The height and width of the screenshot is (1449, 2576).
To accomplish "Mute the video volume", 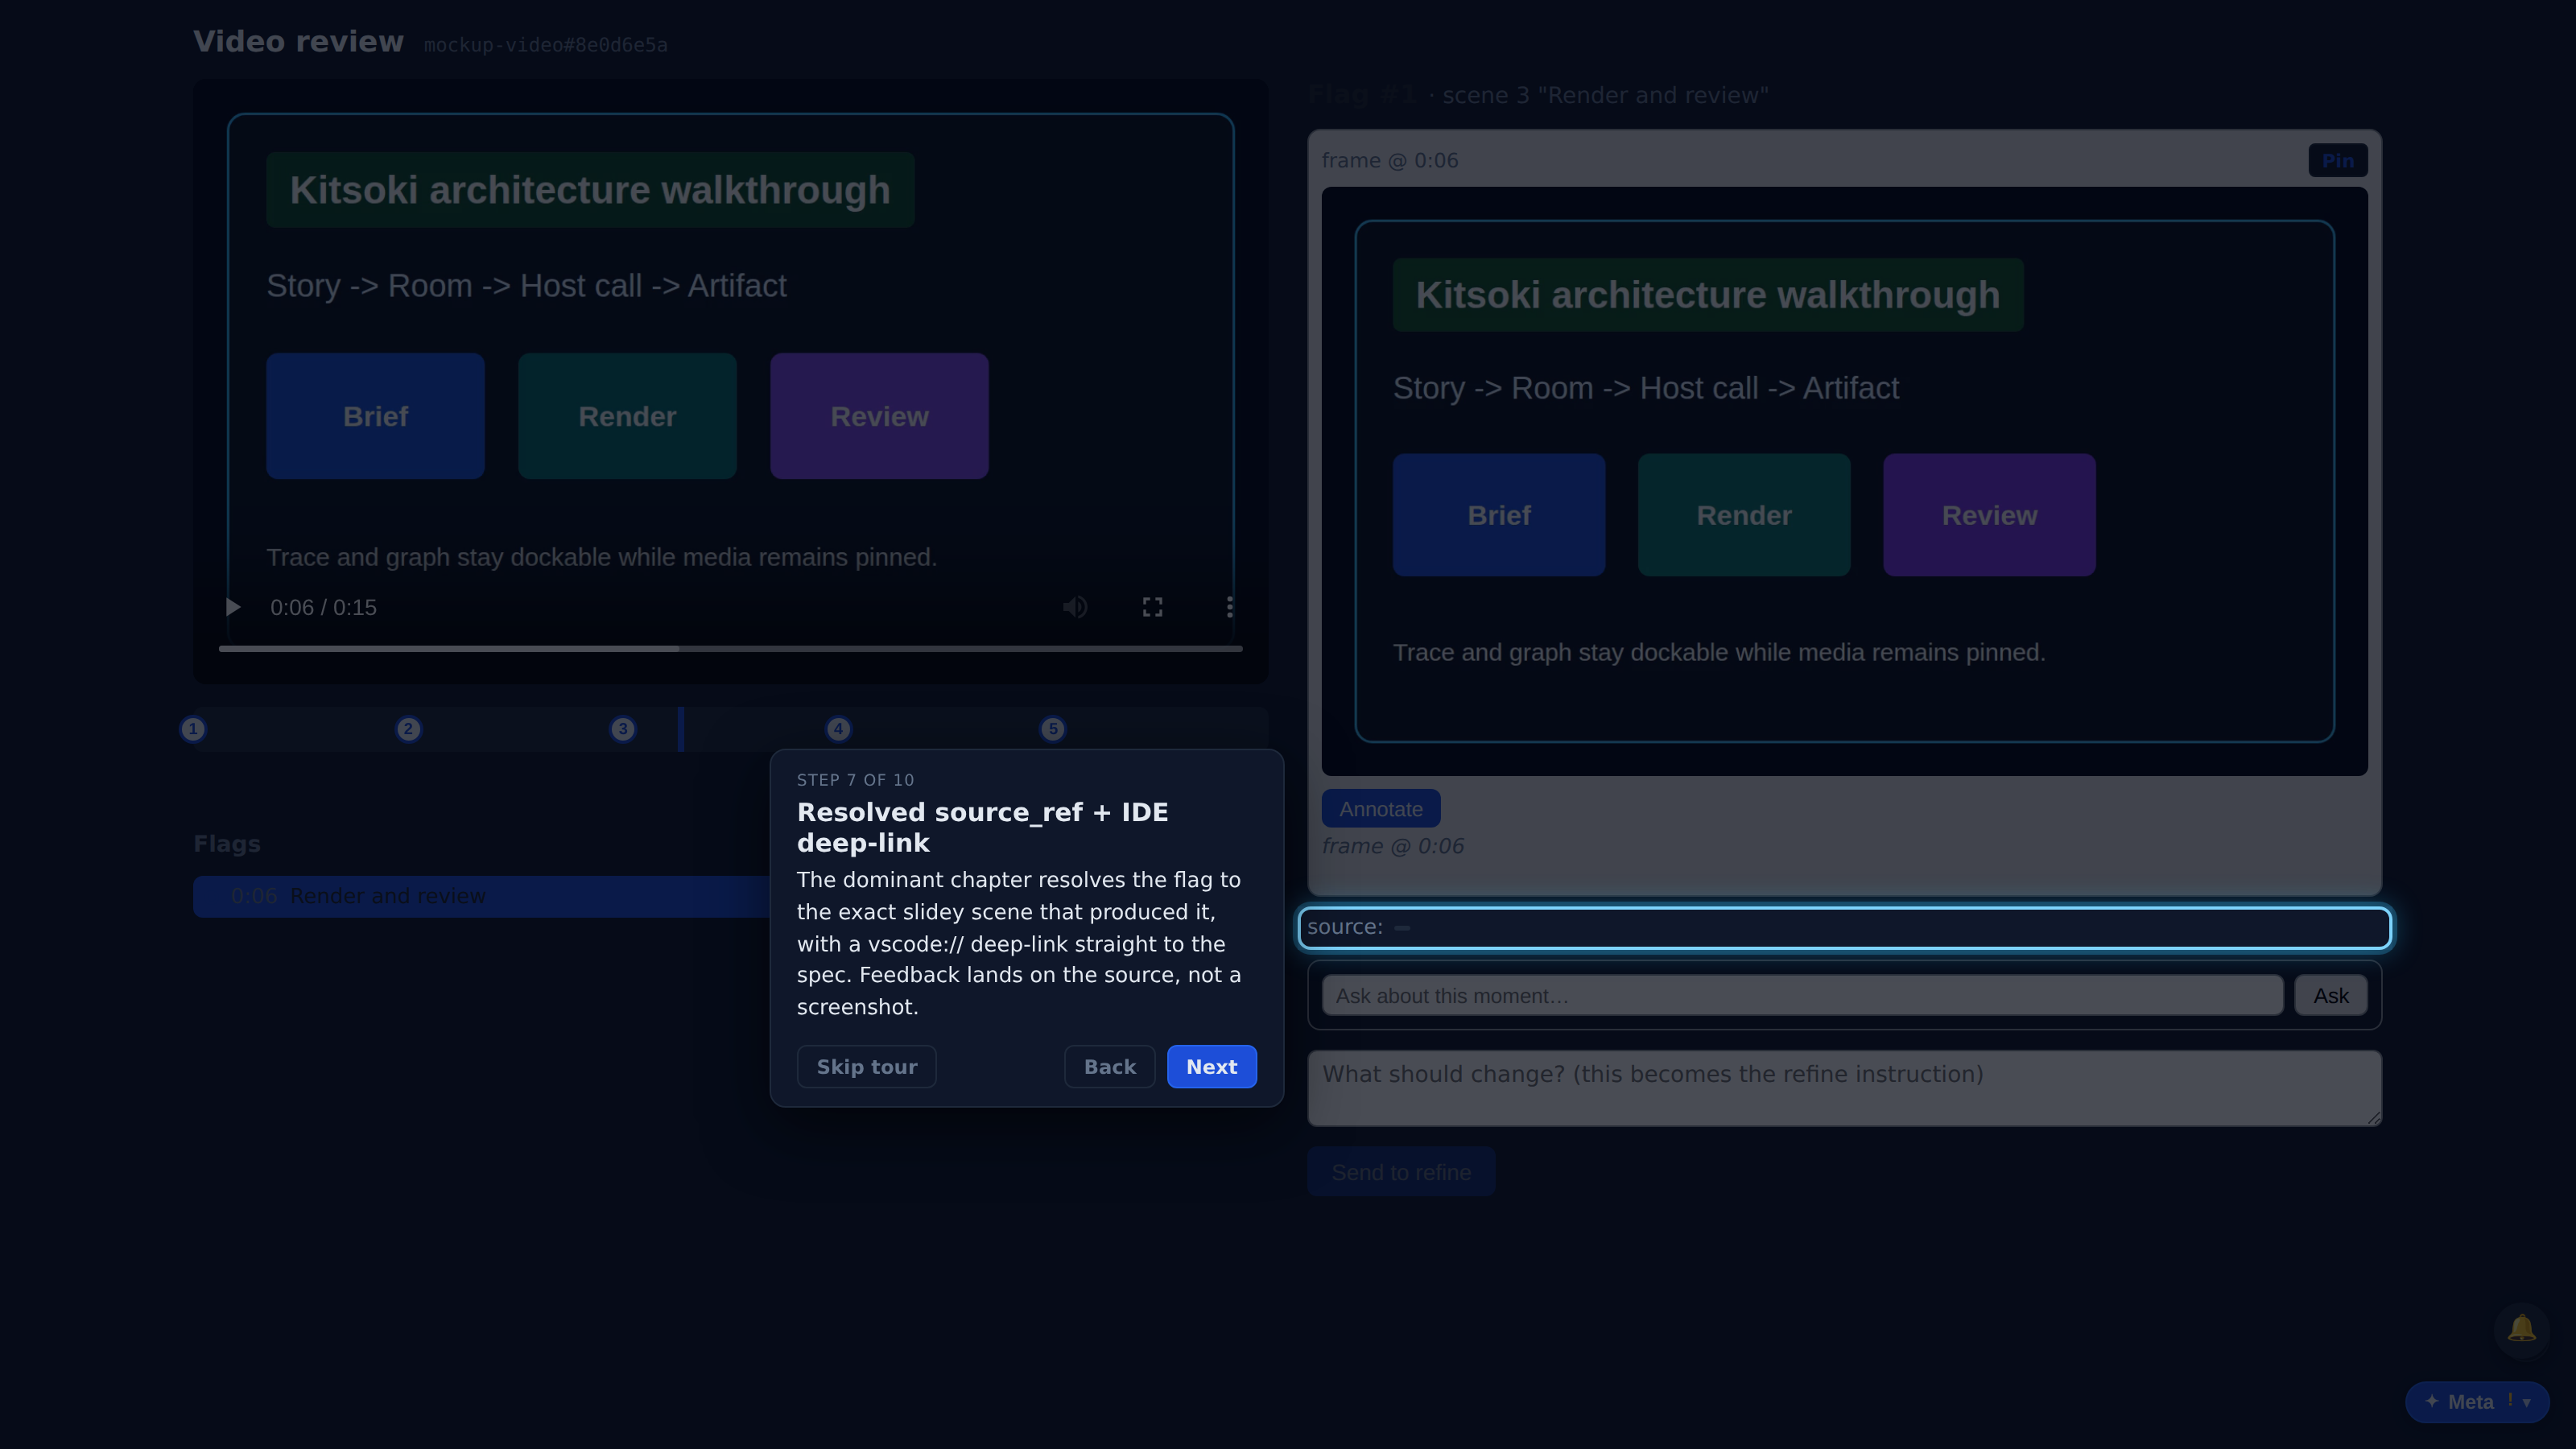I will point(1075,607).
